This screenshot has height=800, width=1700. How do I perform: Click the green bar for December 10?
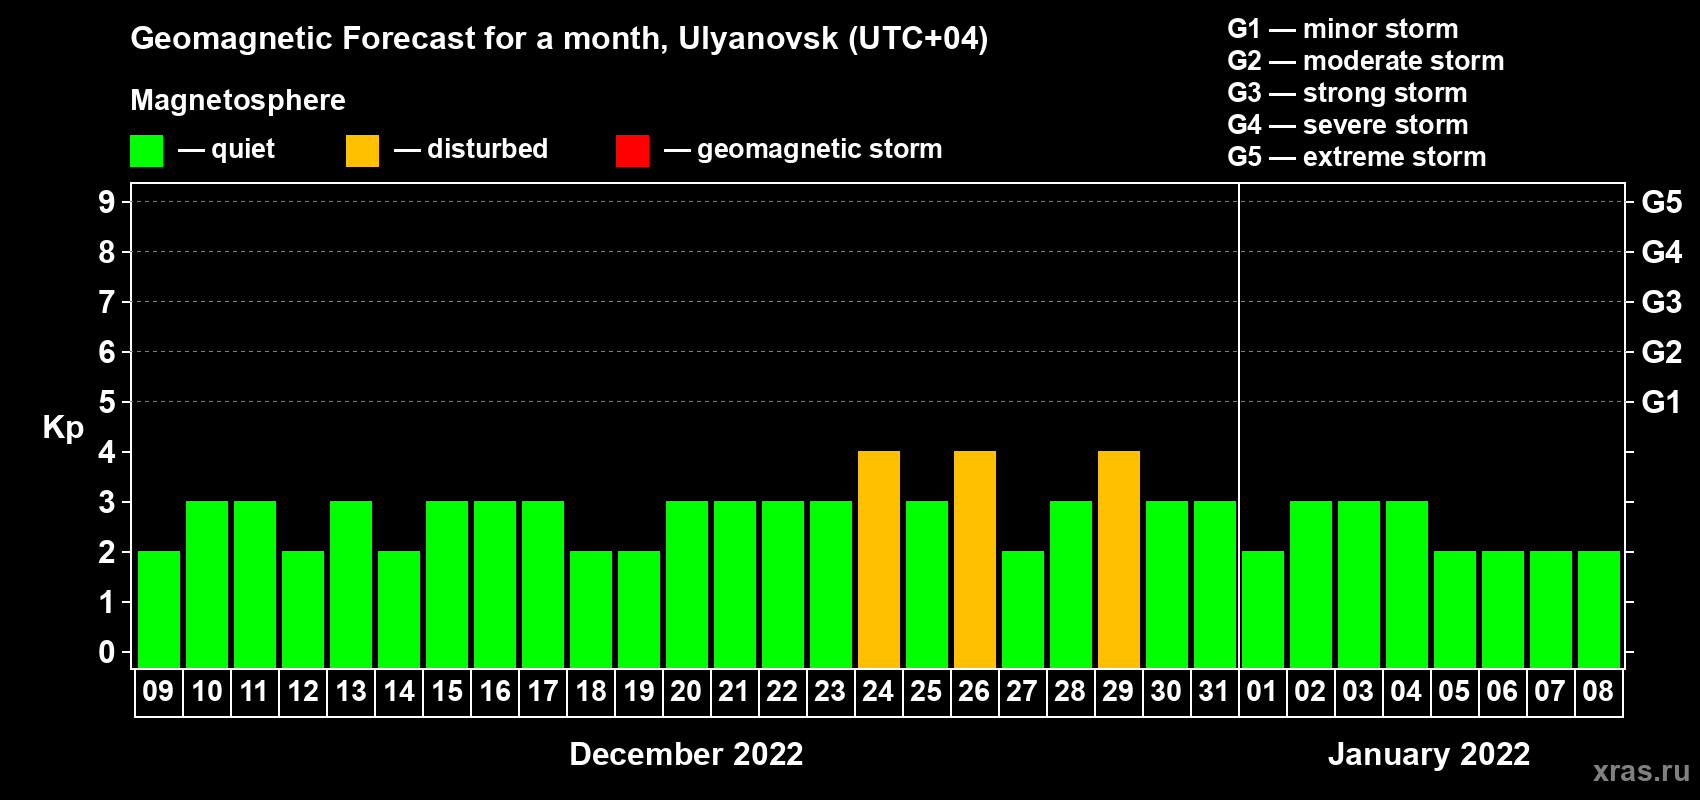coord(207,585)
